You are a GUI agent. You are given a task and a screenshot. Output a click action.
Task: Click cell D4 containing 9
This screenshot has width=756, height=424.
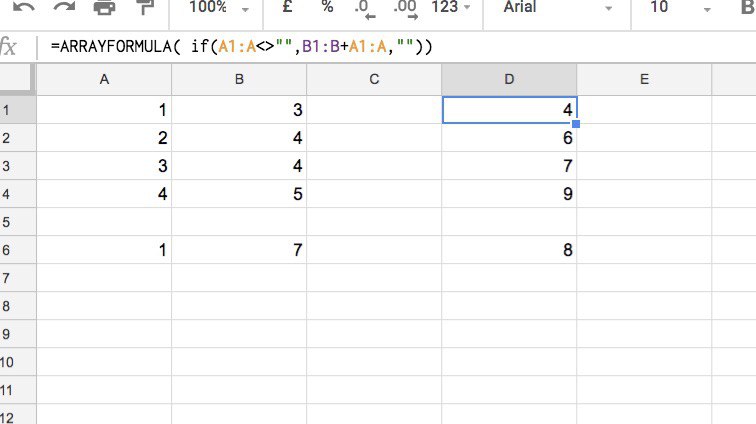[509, 194]
